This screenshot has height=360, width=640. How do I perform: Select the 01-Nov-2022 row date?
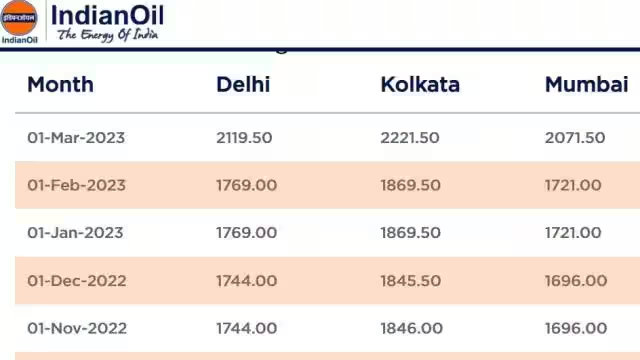click(x=77, y=328)
